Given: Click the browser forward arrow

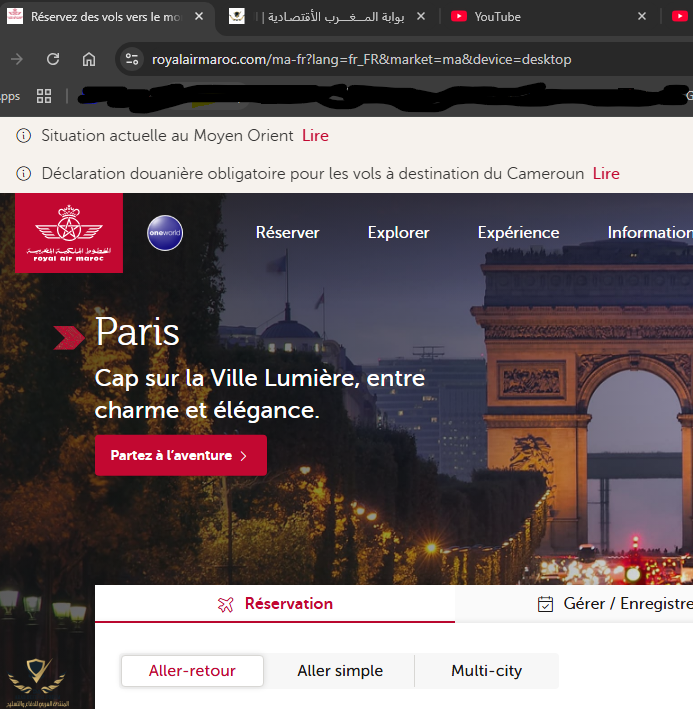Looking at the screenshot, I should tap(17, 59).
